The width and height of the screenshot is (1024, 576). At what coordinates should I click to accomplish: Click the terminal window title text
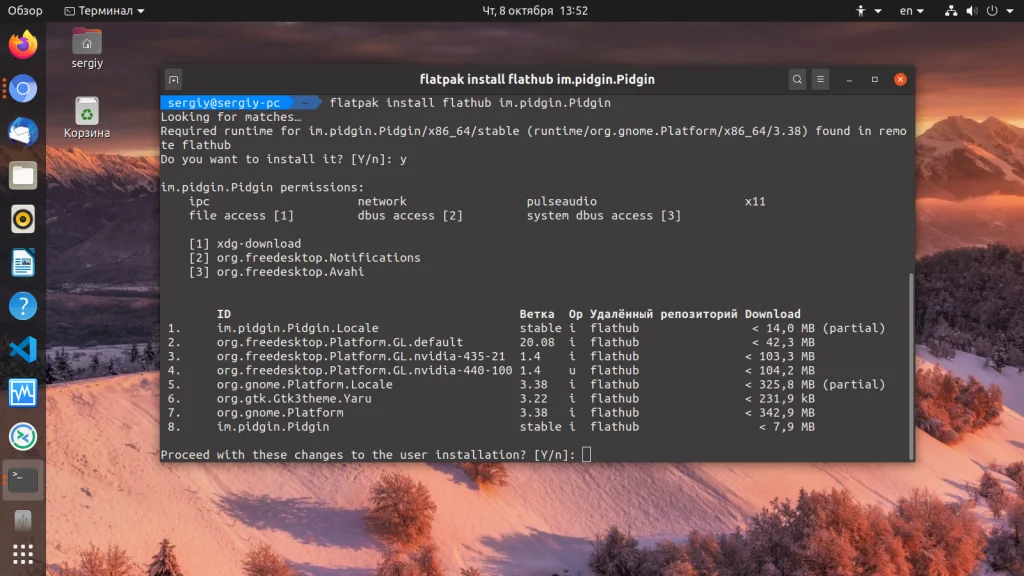click(537, 80)
